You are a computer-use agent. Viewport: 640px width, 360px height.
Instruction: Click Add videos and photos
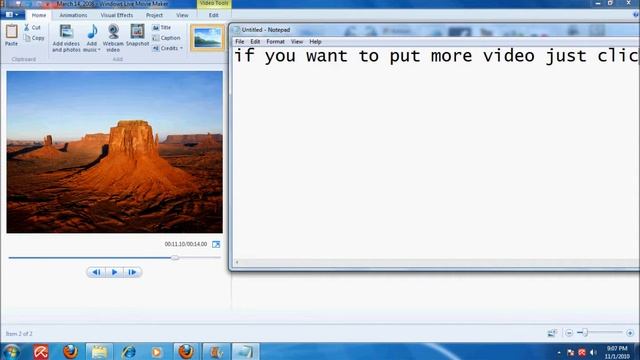point(66,38)
